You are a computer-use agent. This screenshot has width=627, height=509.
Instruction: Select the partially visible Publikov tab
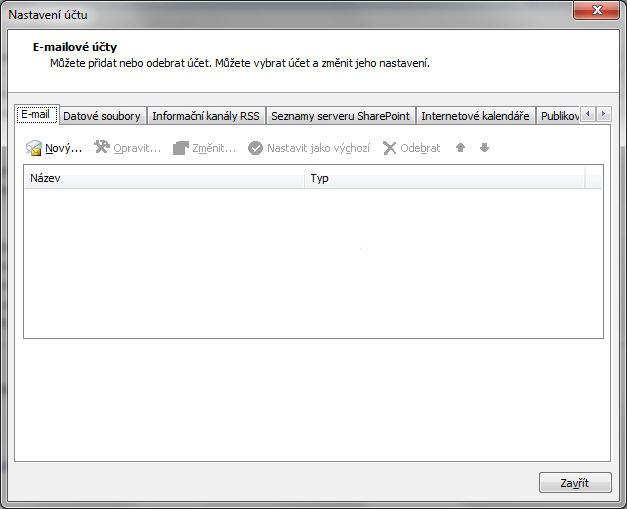pos(558,116)
